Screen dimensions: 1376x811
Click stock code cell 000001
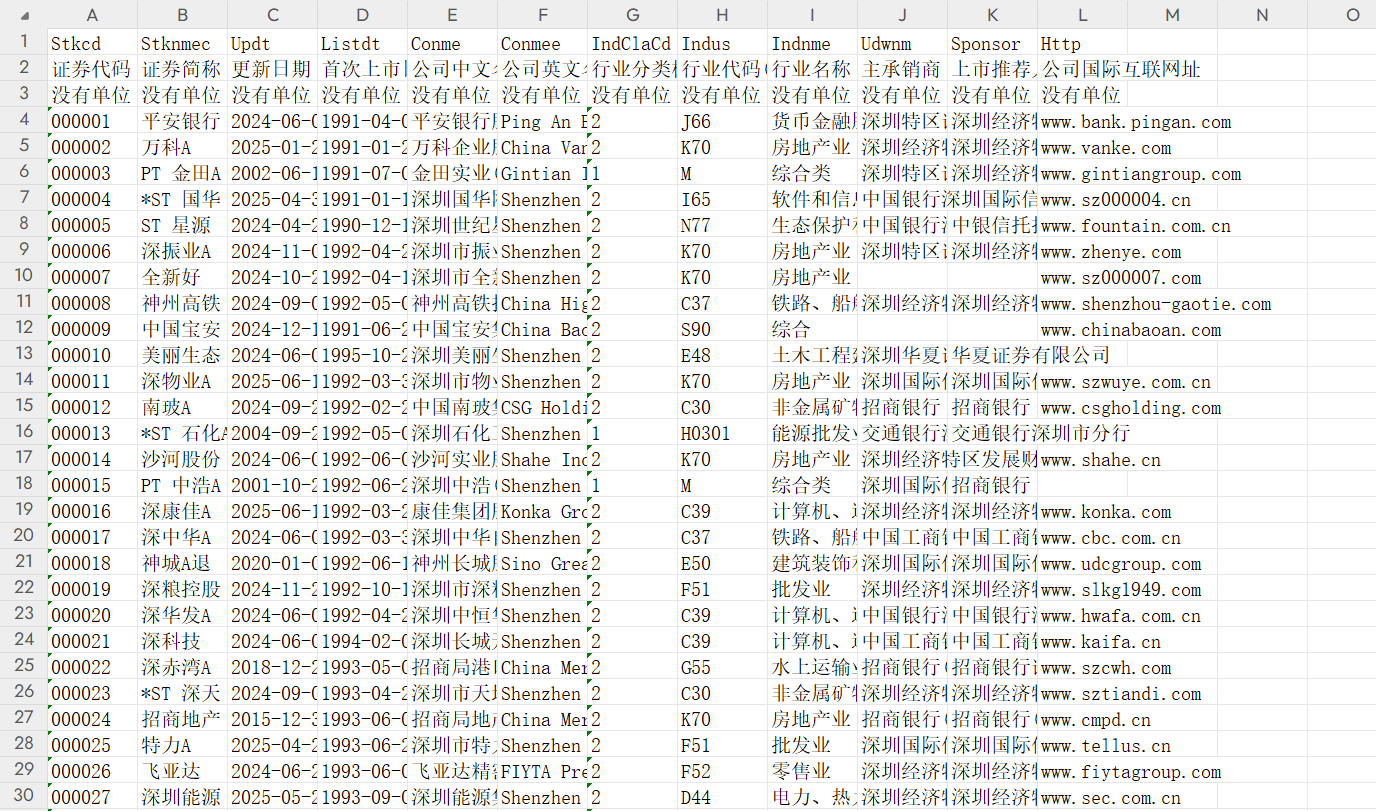[x=93, y=121]
